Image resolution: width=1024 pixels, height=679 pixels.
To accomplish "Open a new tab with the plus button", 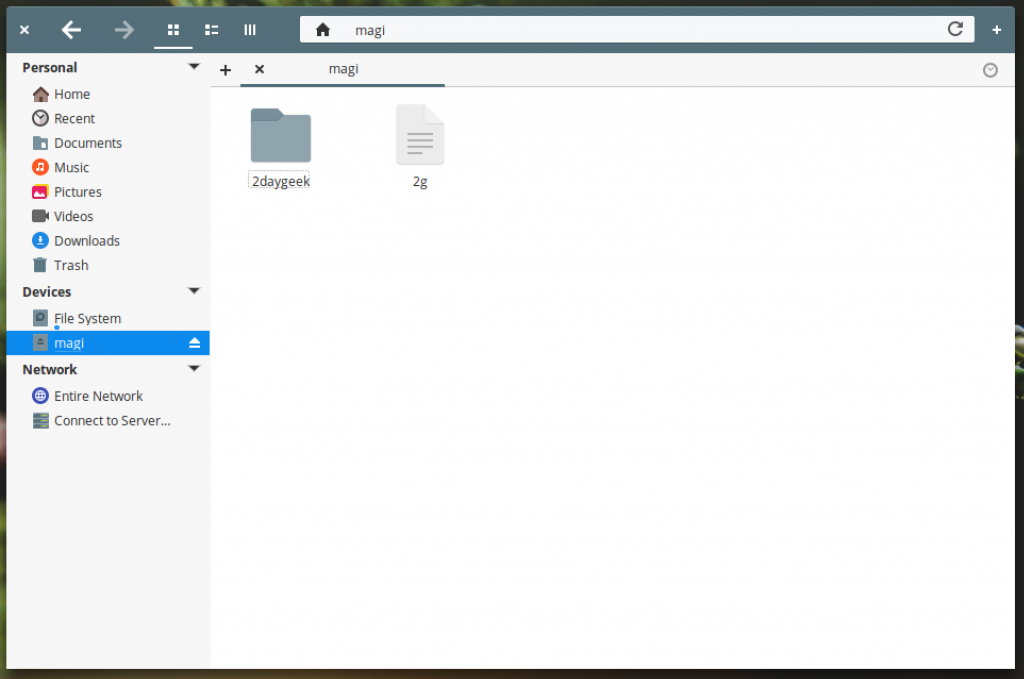I will click(225, 69).
